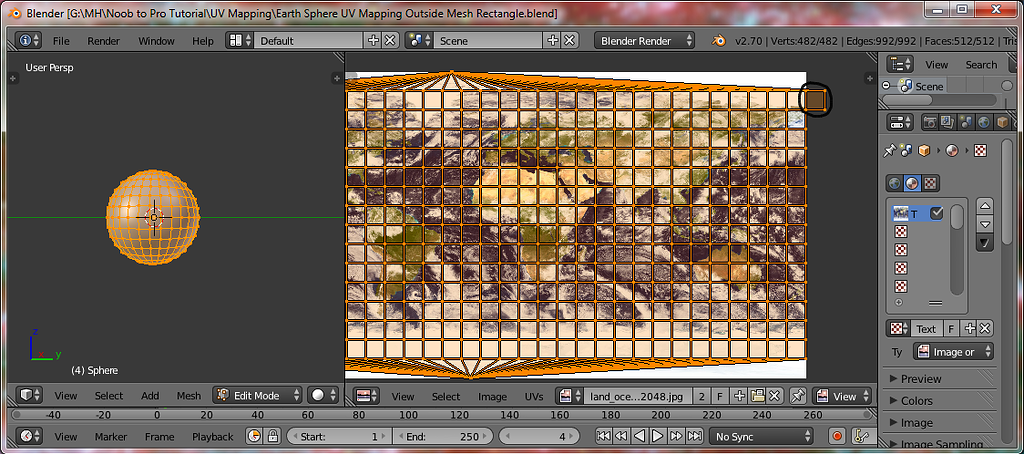Screen dimensions: 1024x454
Task: Open the World properties tab
Action: tap(984, 122)
